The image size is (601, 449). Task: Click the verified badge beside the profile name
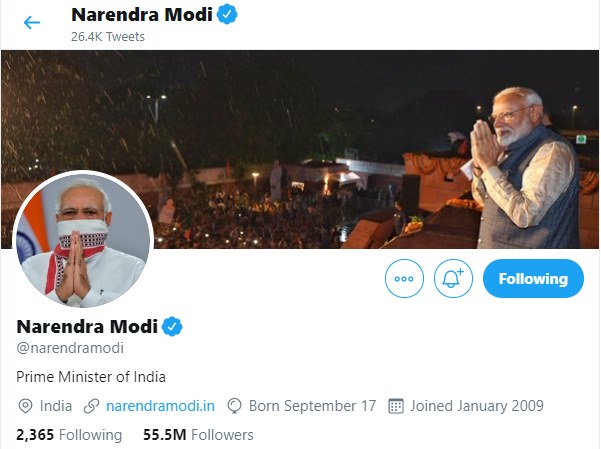173,327
